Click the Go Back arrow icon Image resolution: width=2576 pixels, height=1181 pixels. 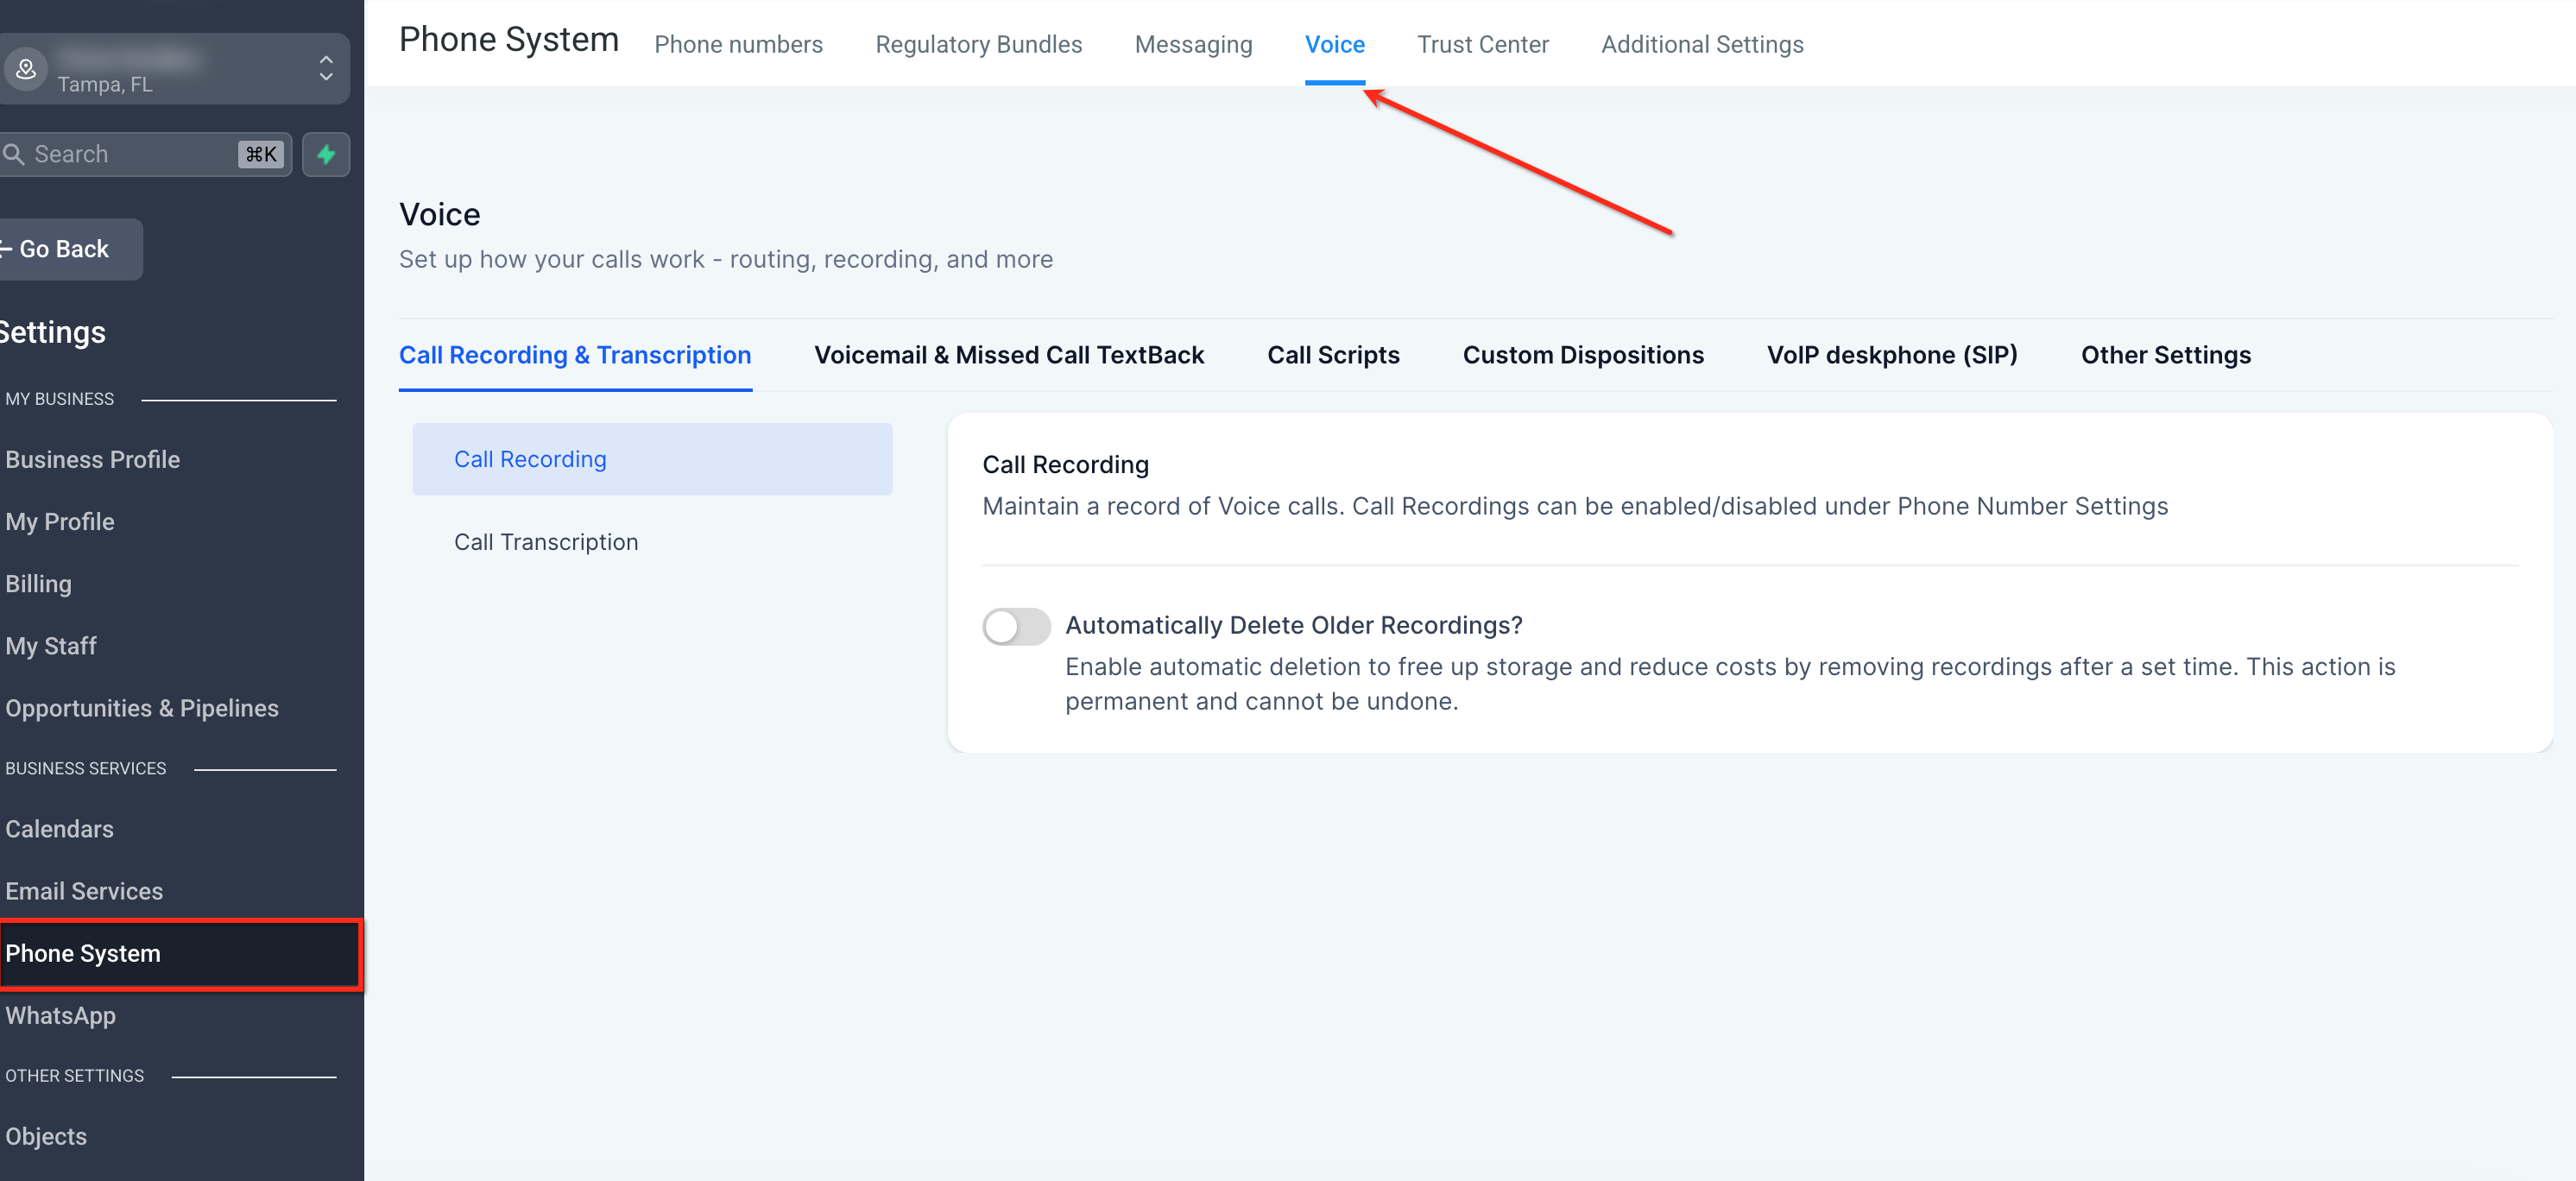point(5,249)
